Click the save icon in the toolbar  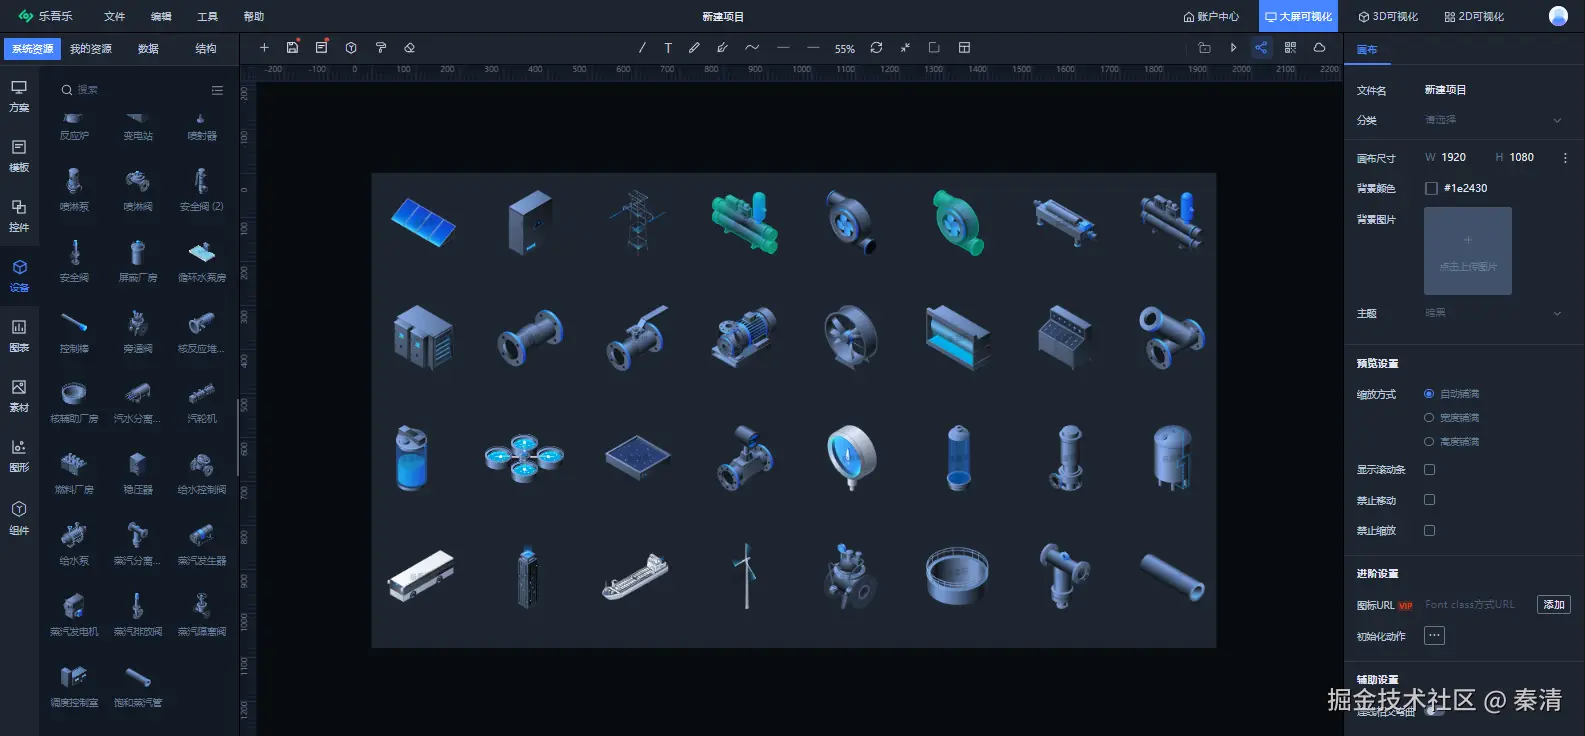[292, 48]
